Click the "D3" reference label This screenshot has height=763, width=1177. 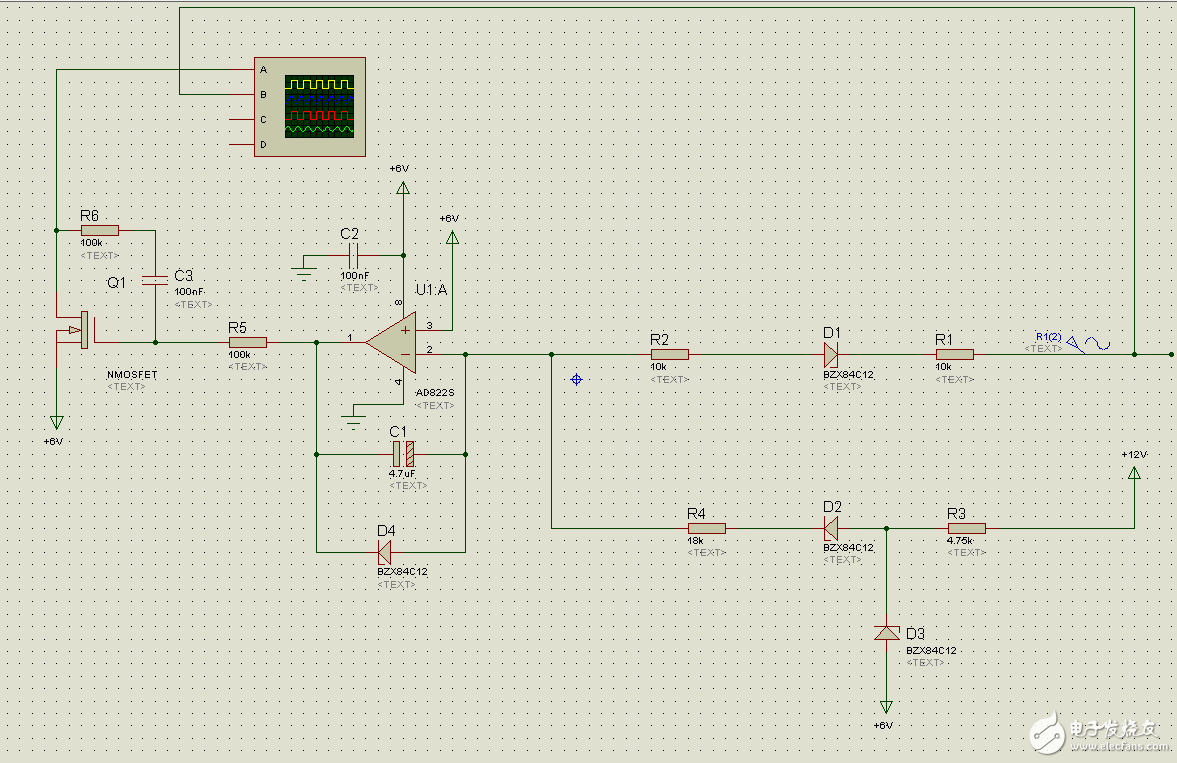[x=915, y=633]
